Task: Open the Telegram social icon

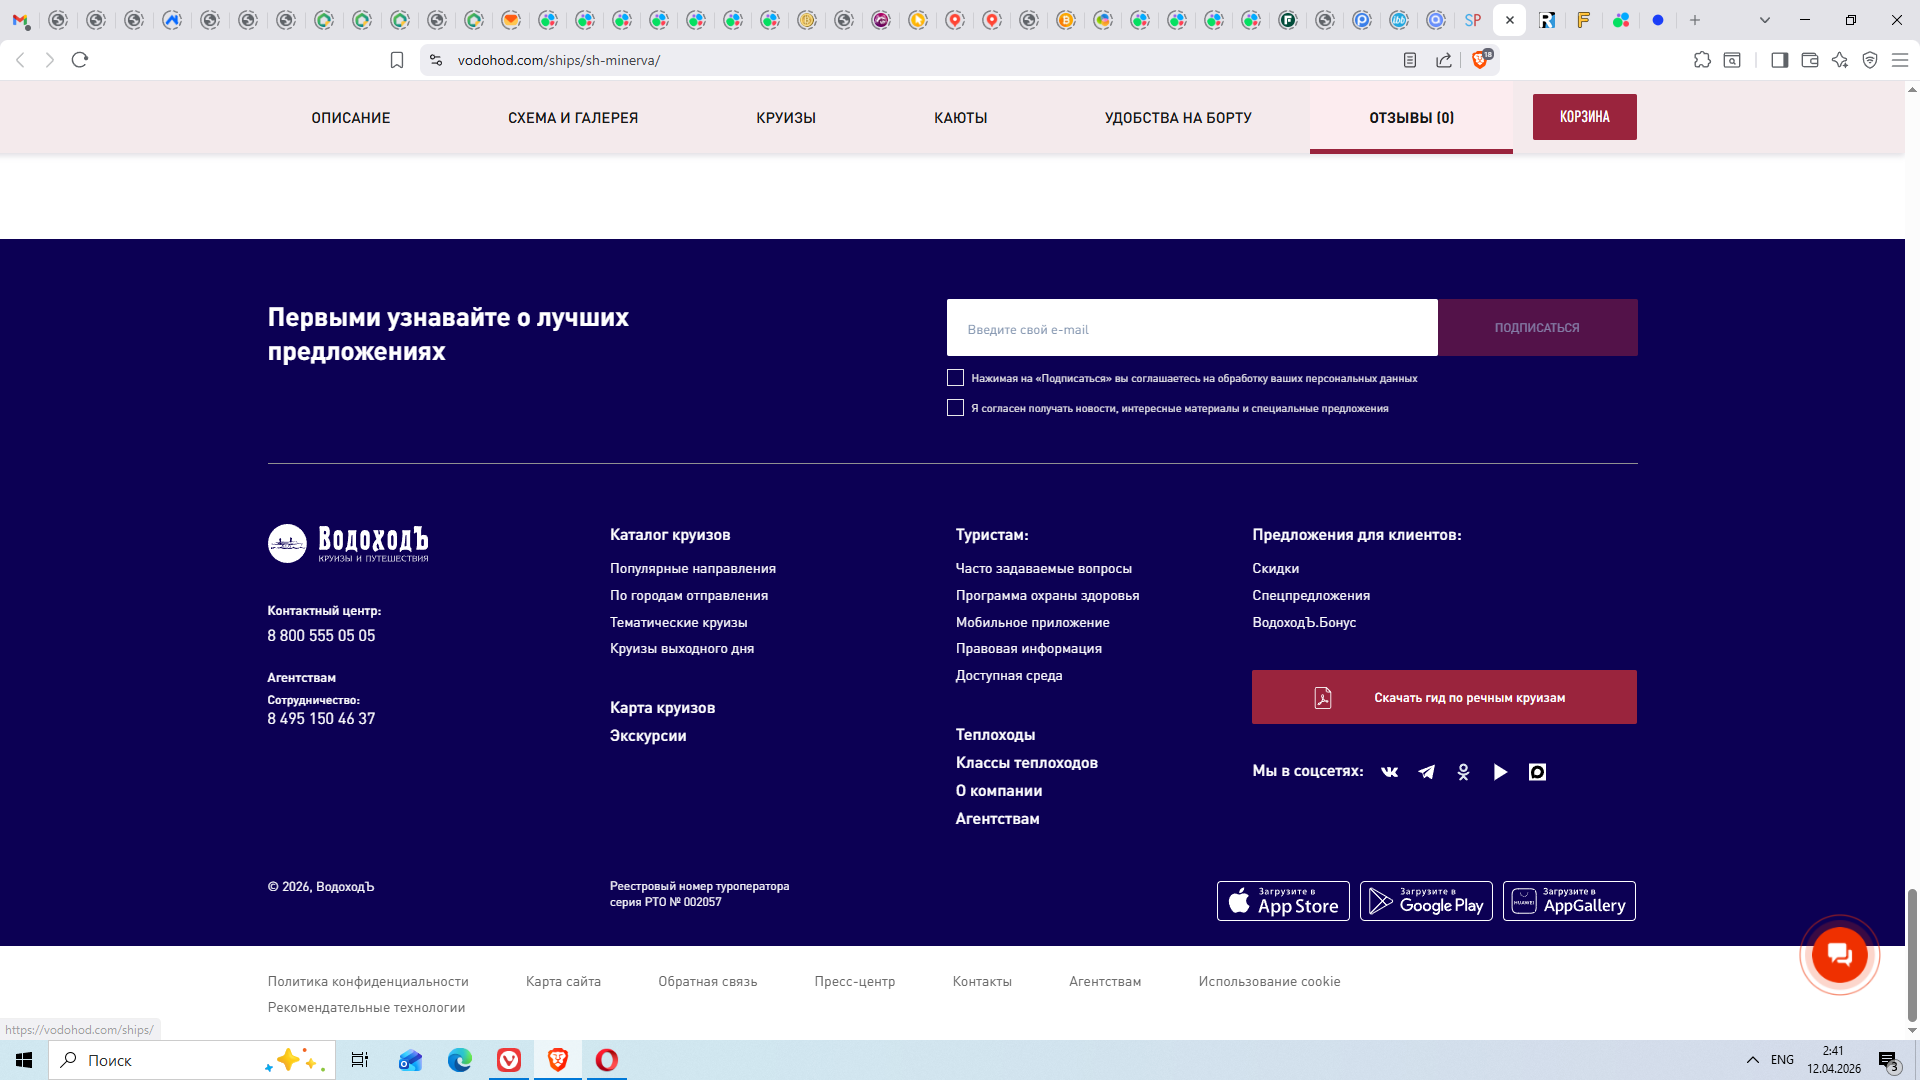Action: point(1426,772)
